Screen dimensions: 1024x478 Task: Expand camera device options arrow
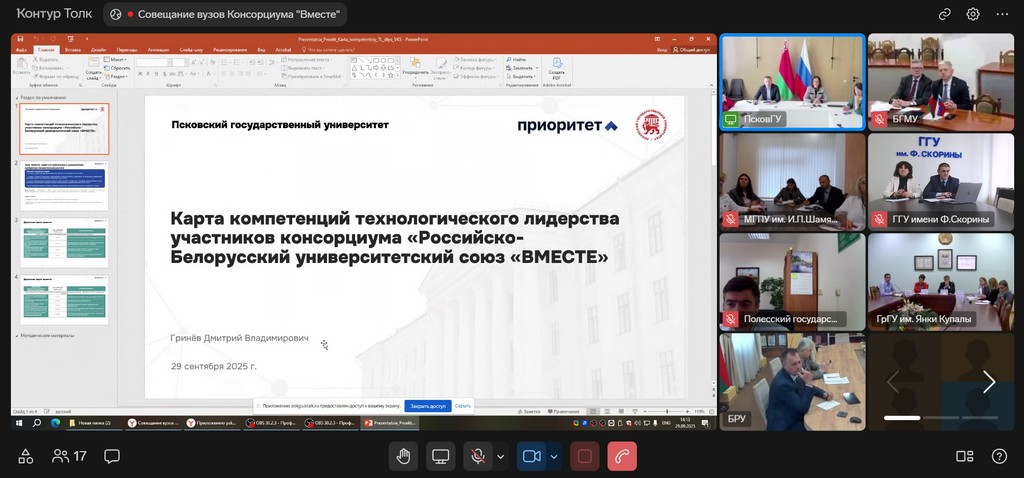tap(553, 456)
